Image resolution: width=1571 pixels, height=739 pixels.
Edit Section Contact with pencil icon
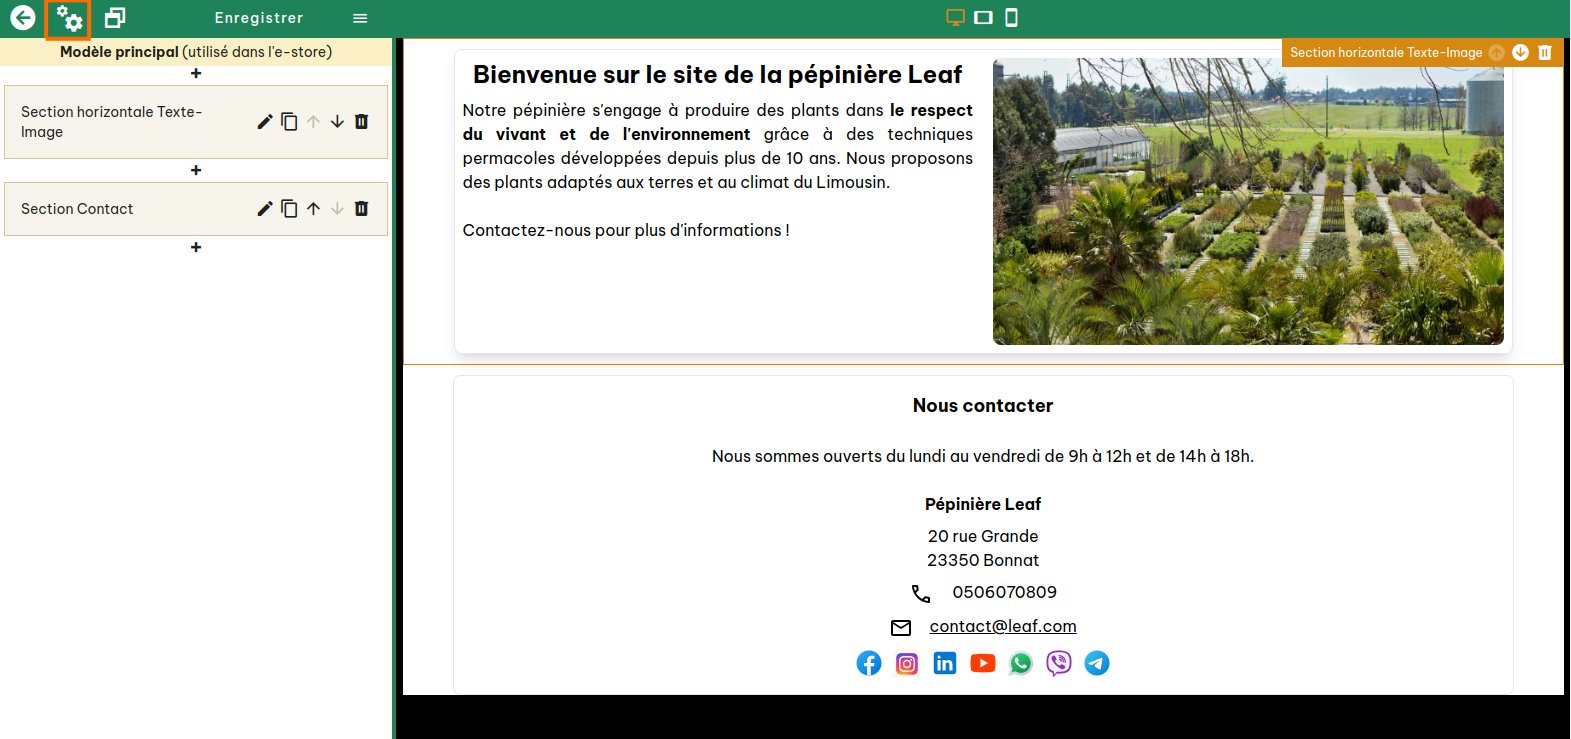(265, 209)
